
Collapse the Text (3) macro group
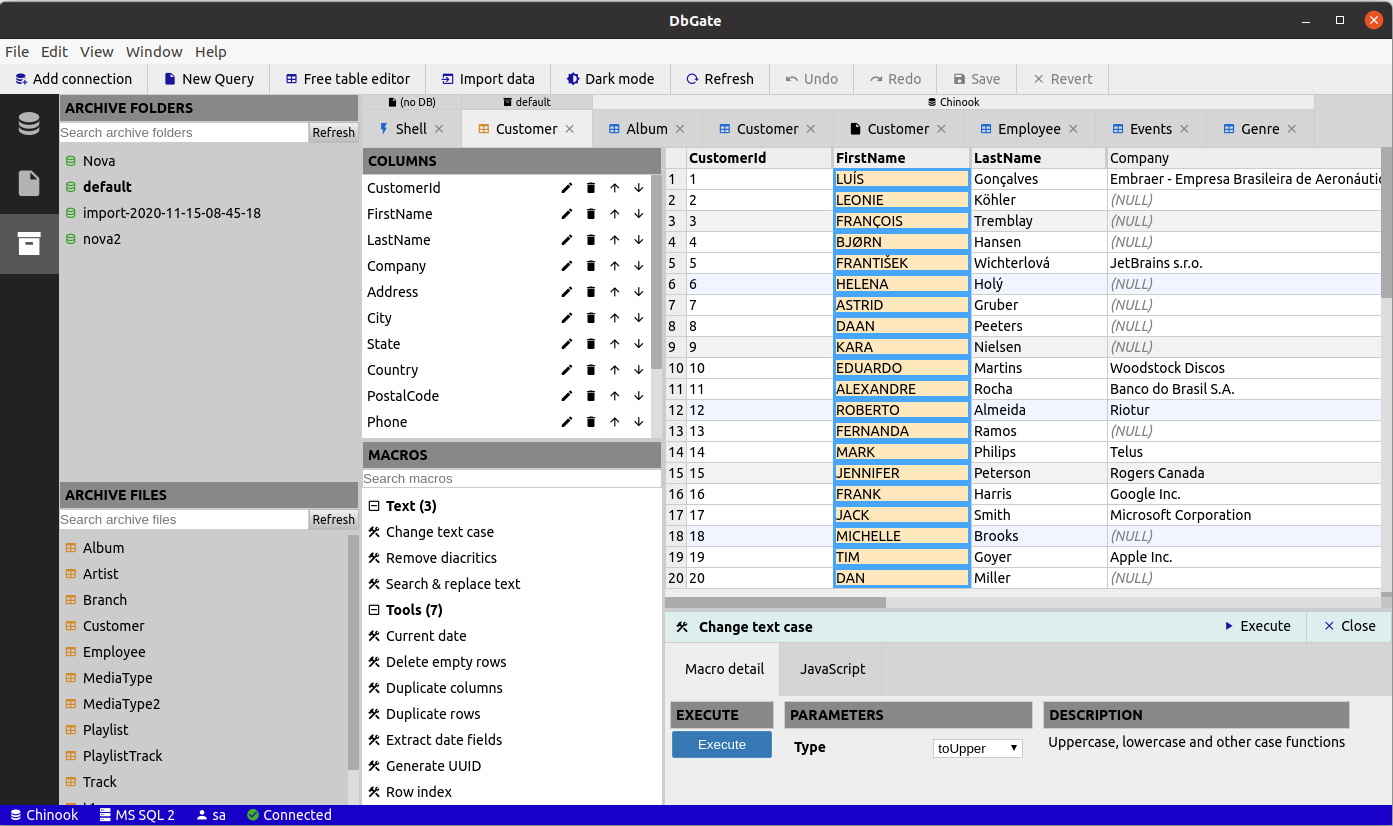point(374,506)
